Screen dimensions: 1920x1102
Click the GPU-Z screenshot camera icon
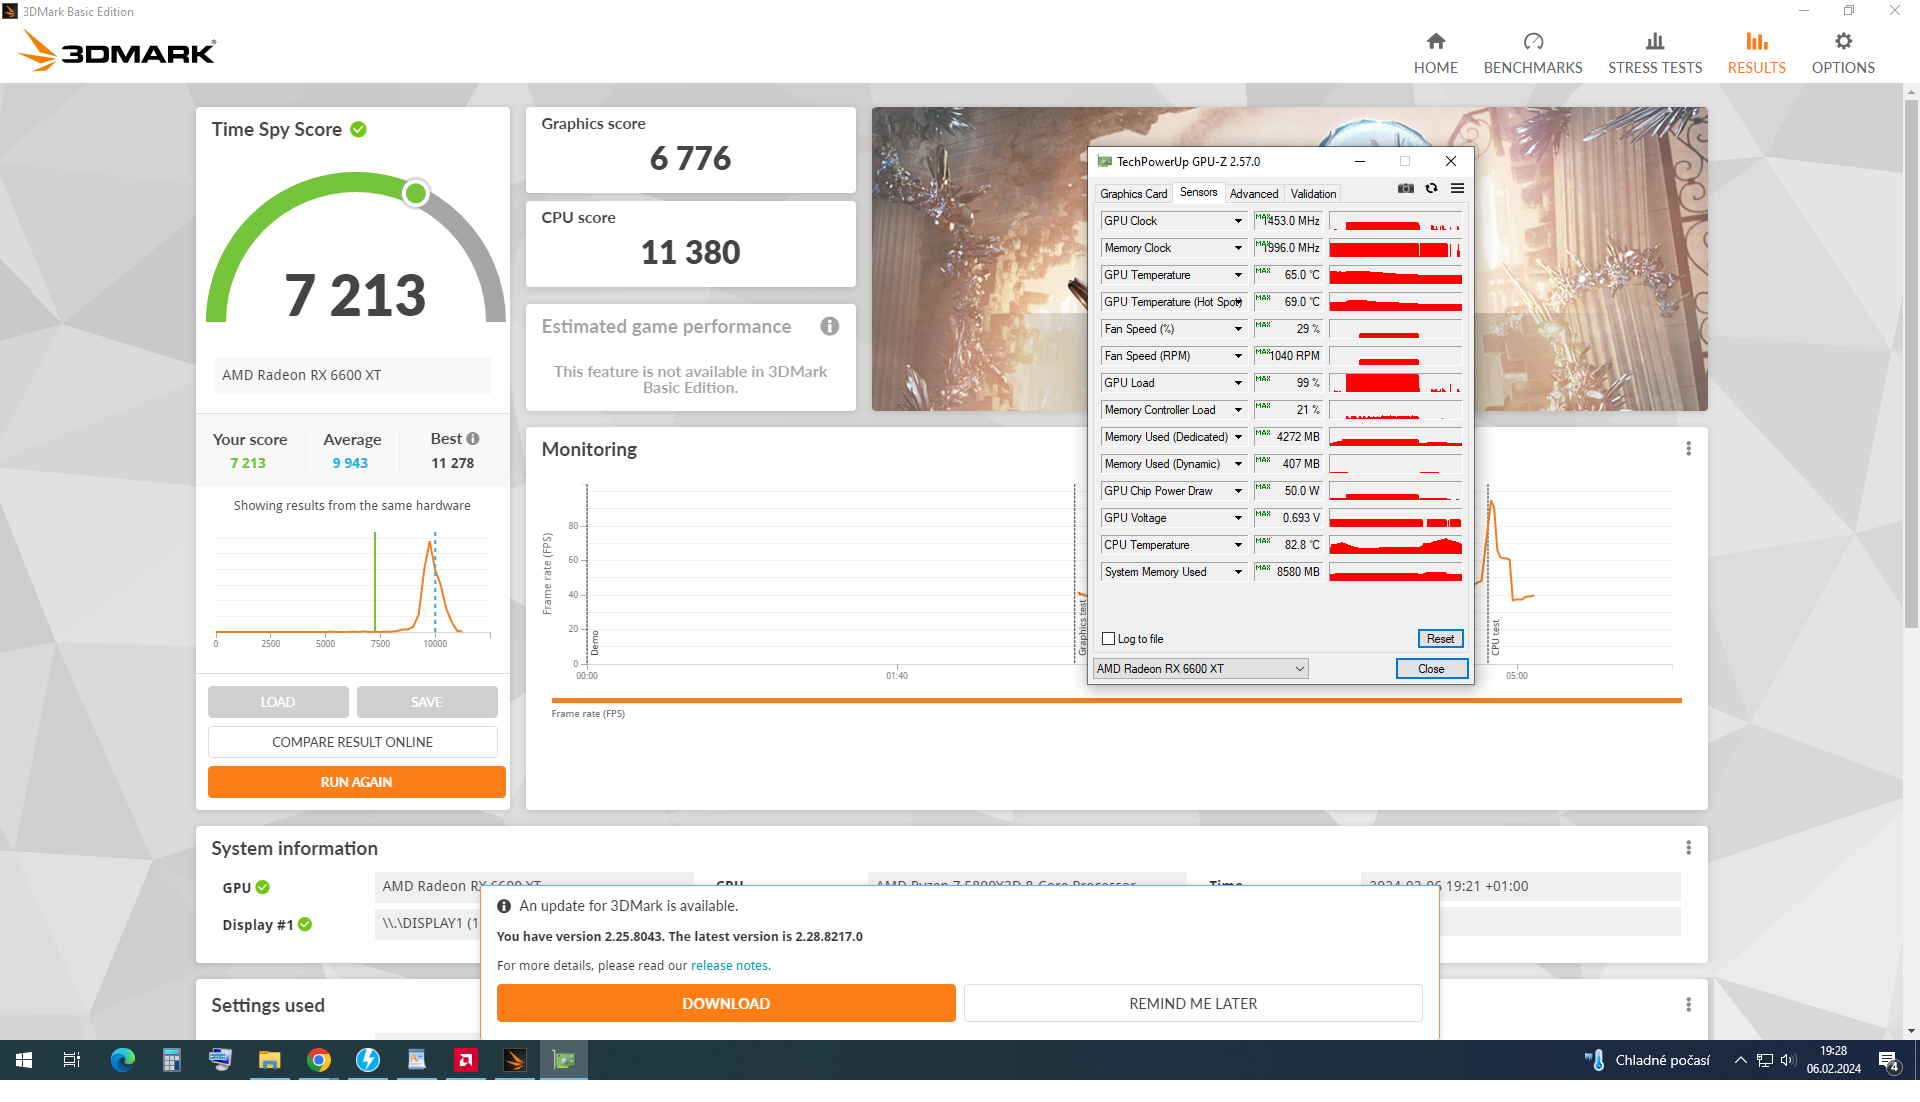[x=1406, y=188]
